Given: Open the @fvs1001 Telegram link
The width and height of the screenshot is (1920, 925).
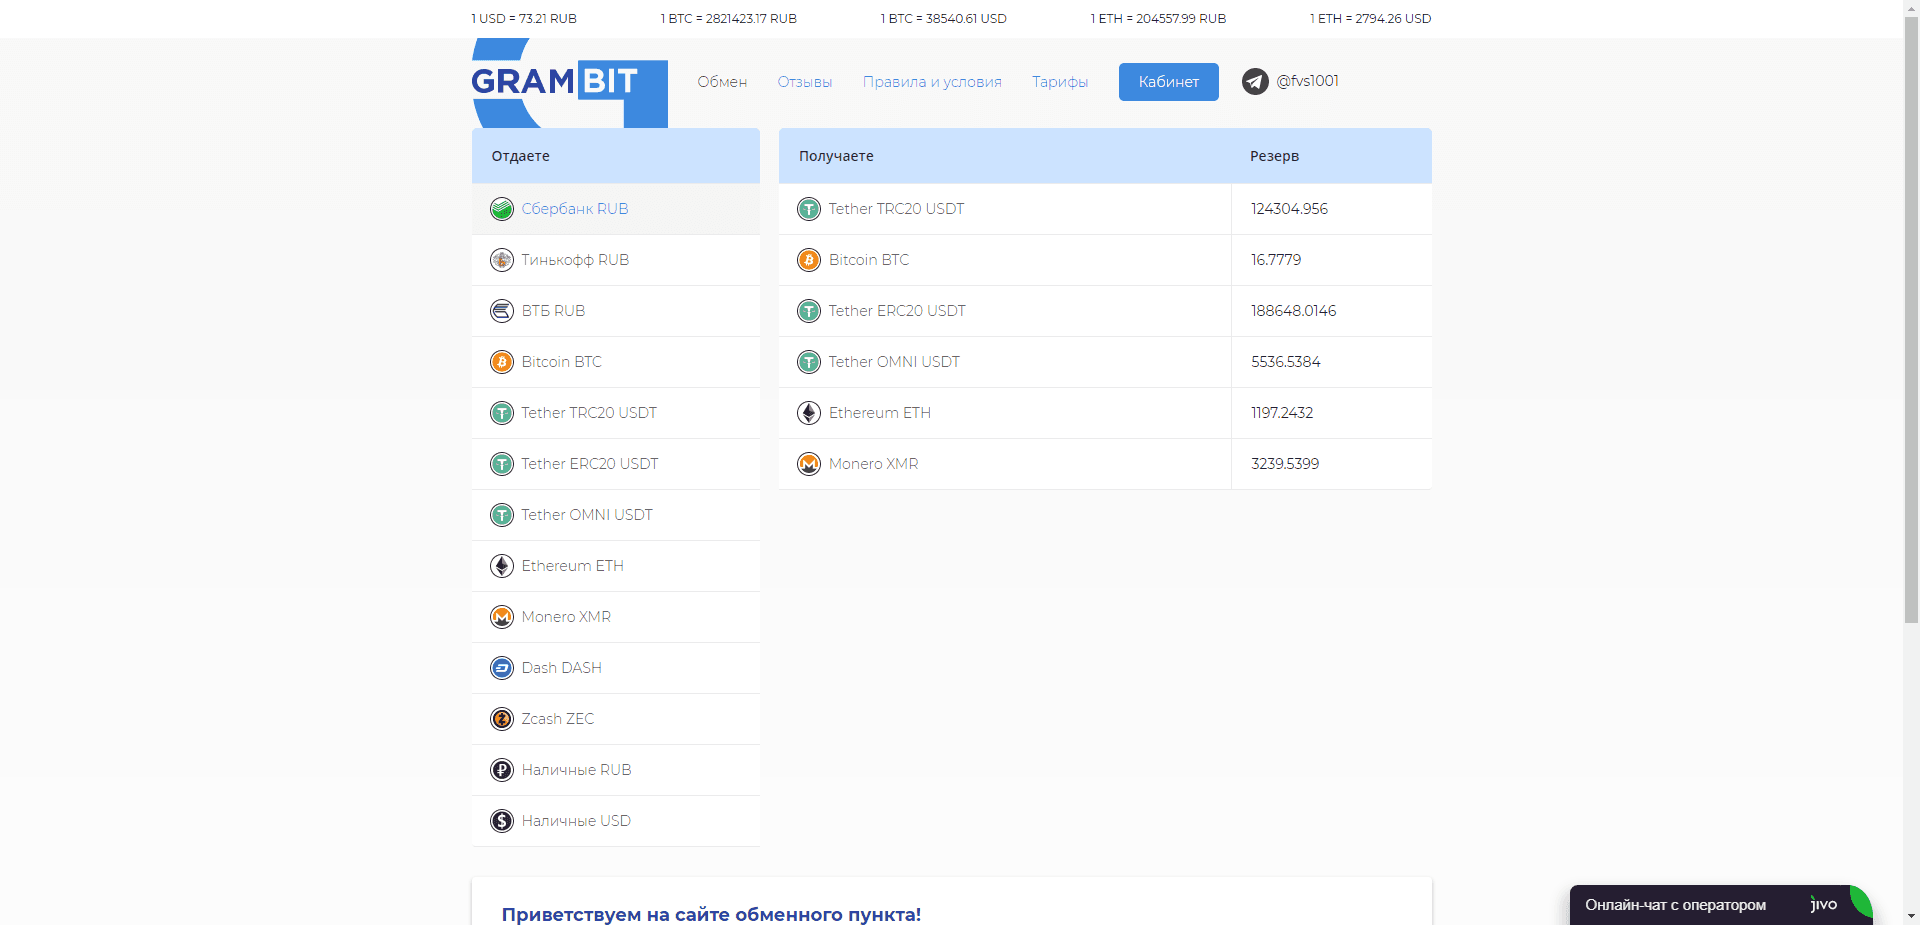Looking at the screenshot, I should tap(1306, 81).
